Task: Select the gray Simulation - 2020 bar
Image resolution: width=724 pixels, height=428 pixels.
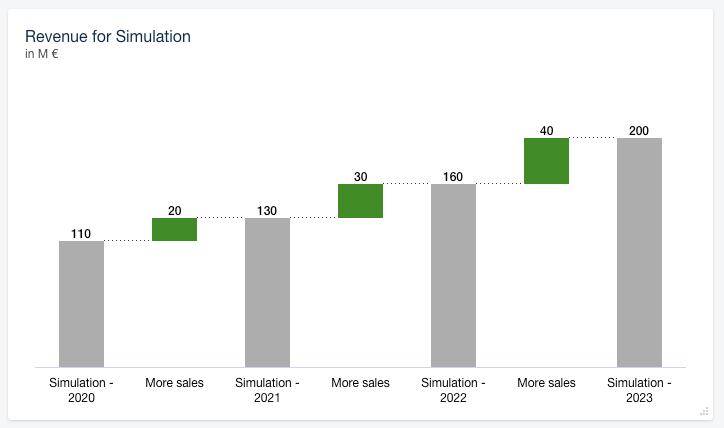Action: [x=81, y=304]
